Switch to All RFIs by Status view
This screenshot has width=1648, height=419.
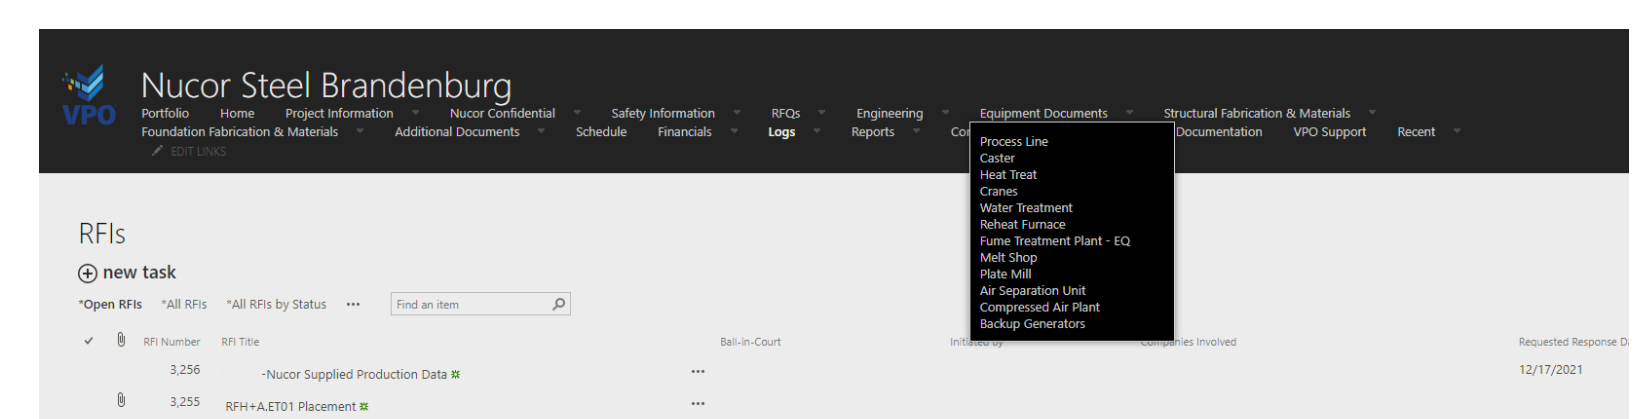point(276,305)
